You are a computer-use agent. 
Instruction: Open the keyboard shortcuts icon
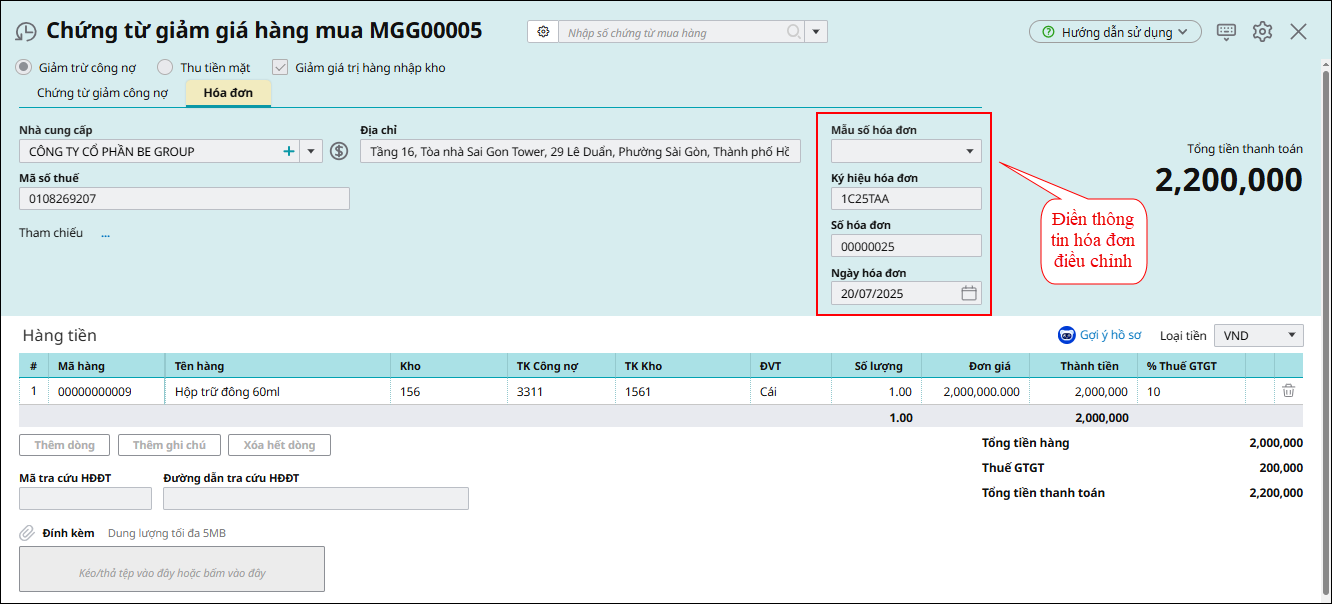[x=1226, y=32]
